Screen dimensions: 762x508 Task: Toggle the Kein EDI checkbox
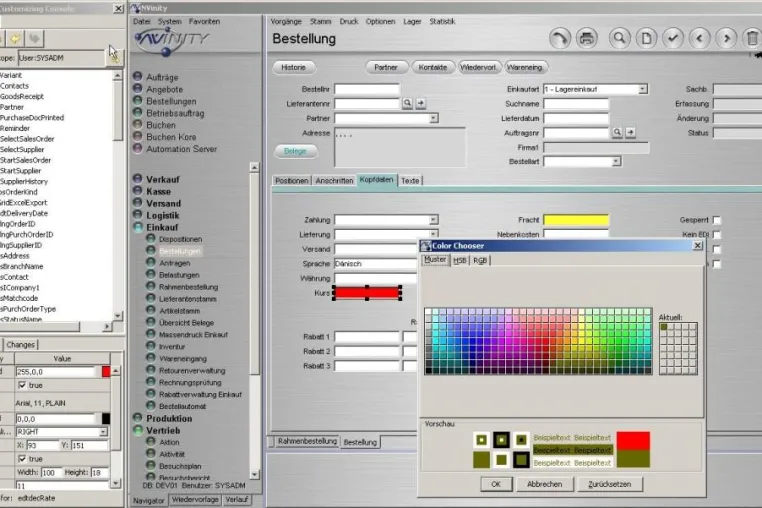(716, 235)
